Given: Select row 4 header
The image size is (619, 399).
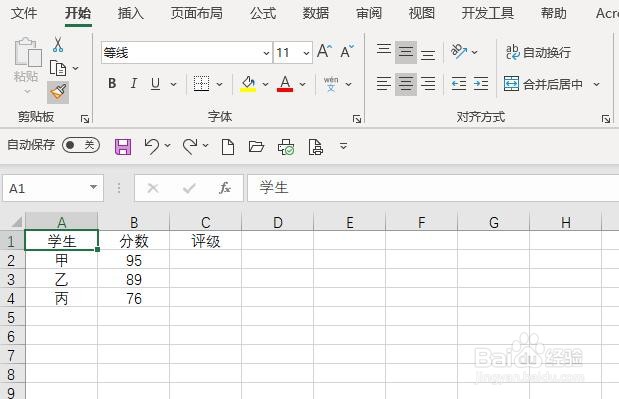Looking at the screenshot, I should click(x=12, y=298).
